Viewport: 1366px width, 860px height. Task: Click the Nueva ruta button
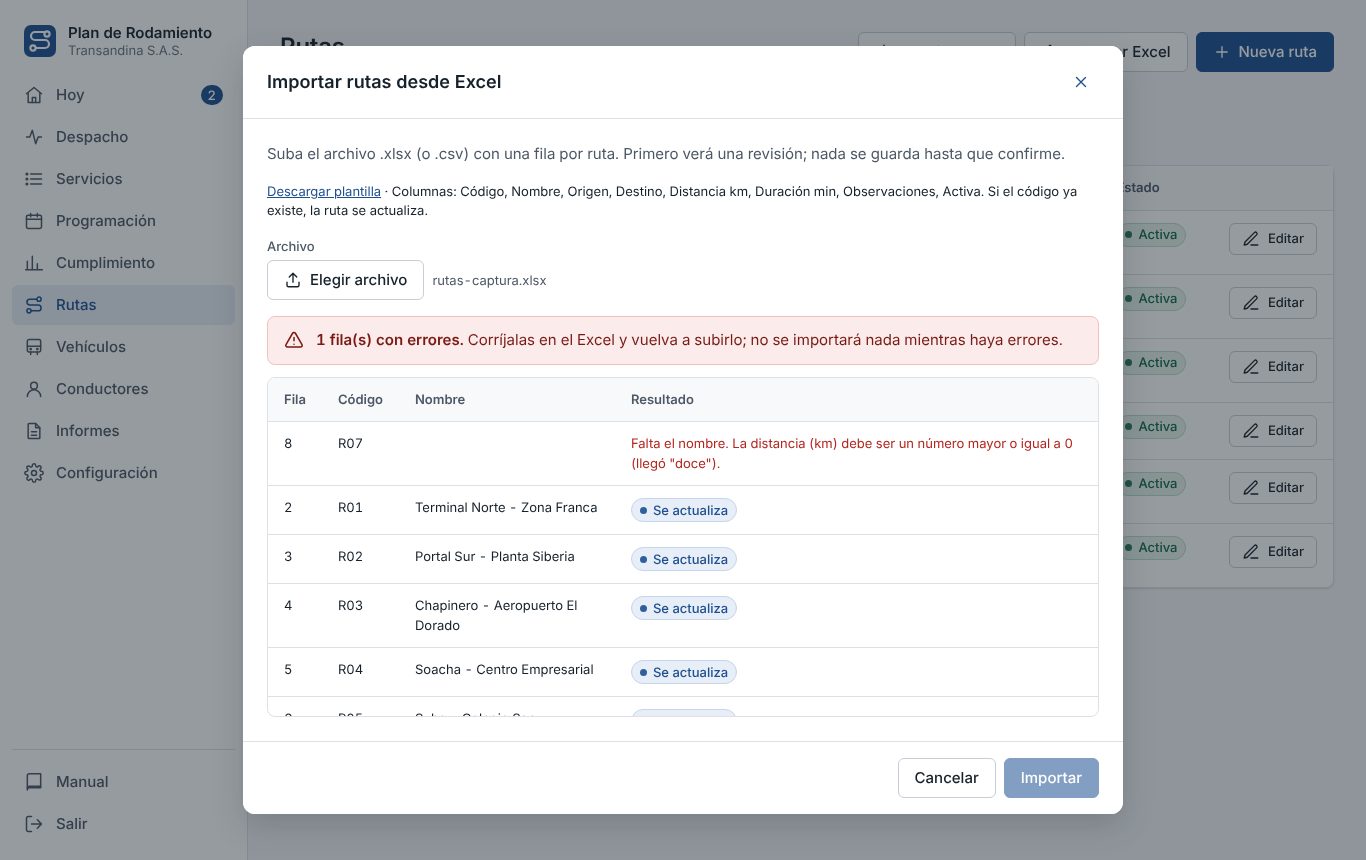pos(1264,52)
